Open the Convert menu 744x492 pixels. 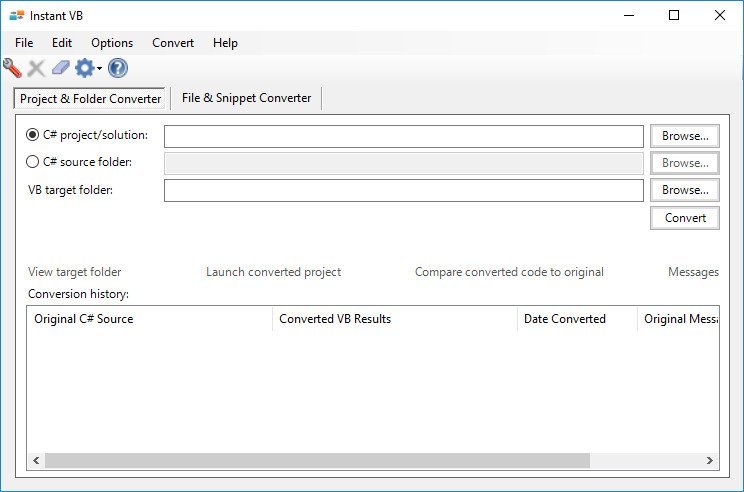(173, 43)
